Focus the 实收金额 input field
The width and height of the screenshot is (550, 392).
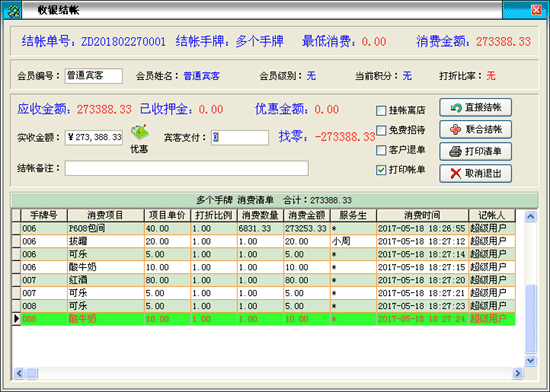[94, 137]
